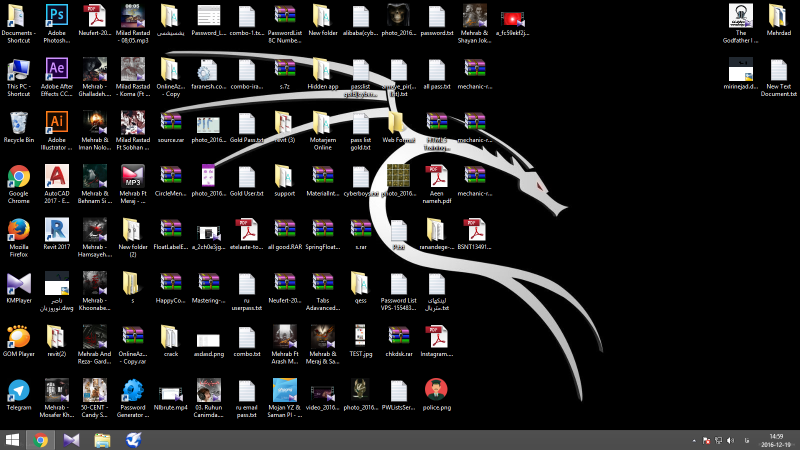800x450 pixels.
Task: Click the Telegram desktop icon
Action: (x=18, y=389)
